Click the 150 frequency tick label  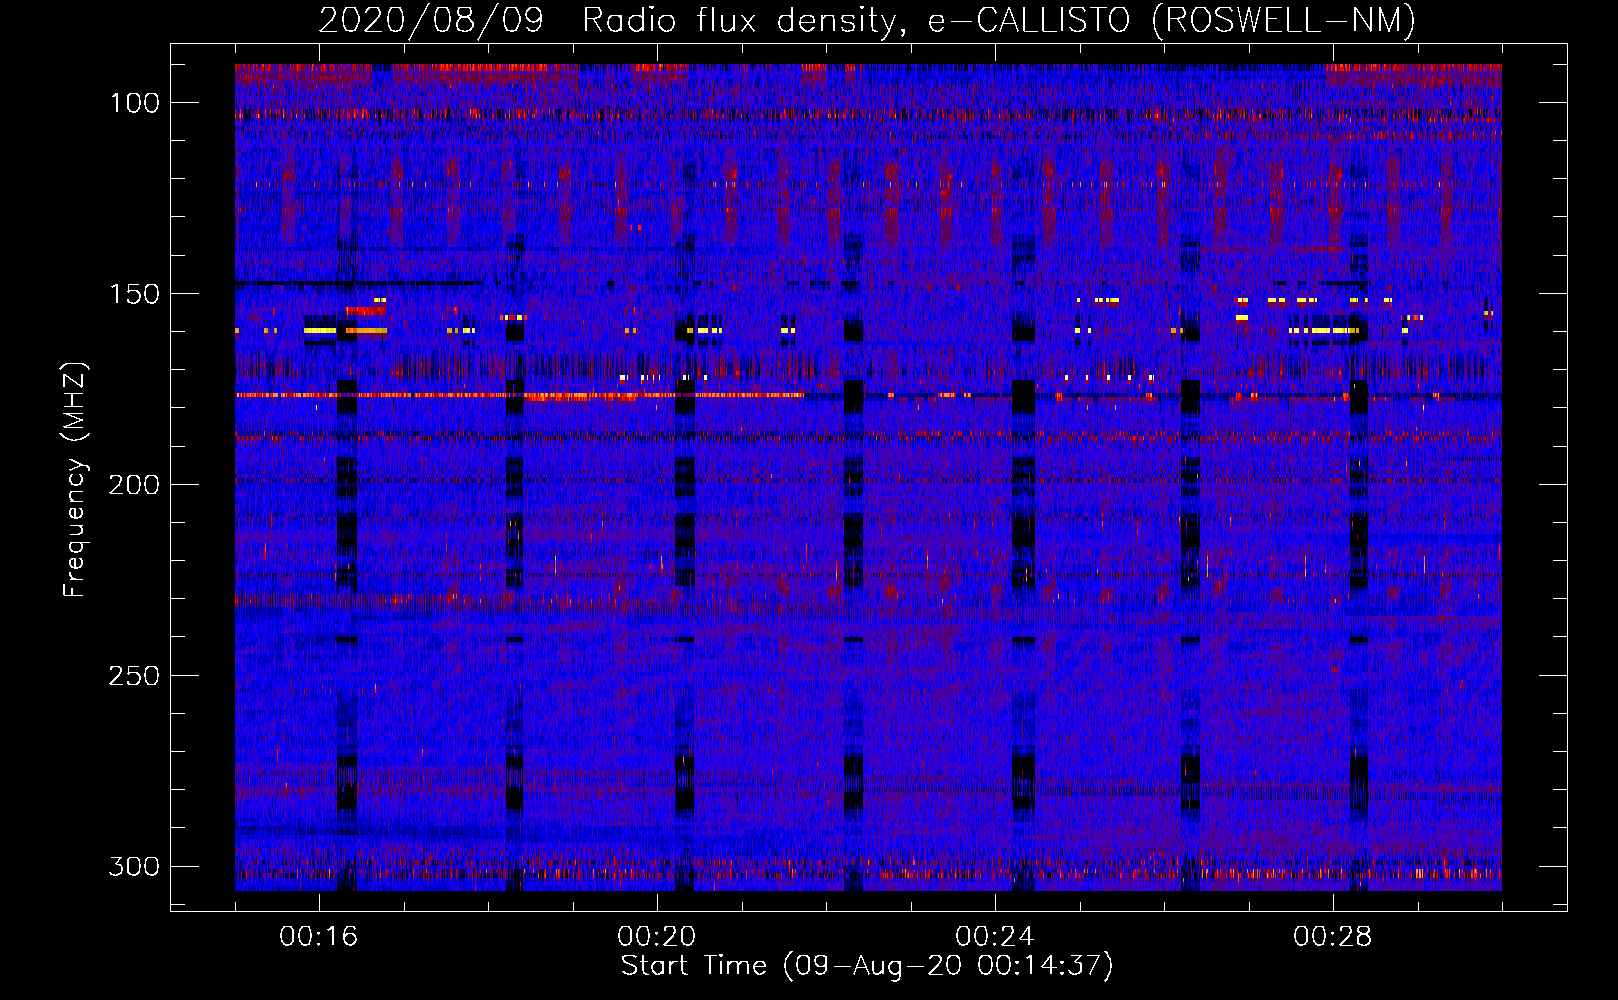(x=134, y=294)
